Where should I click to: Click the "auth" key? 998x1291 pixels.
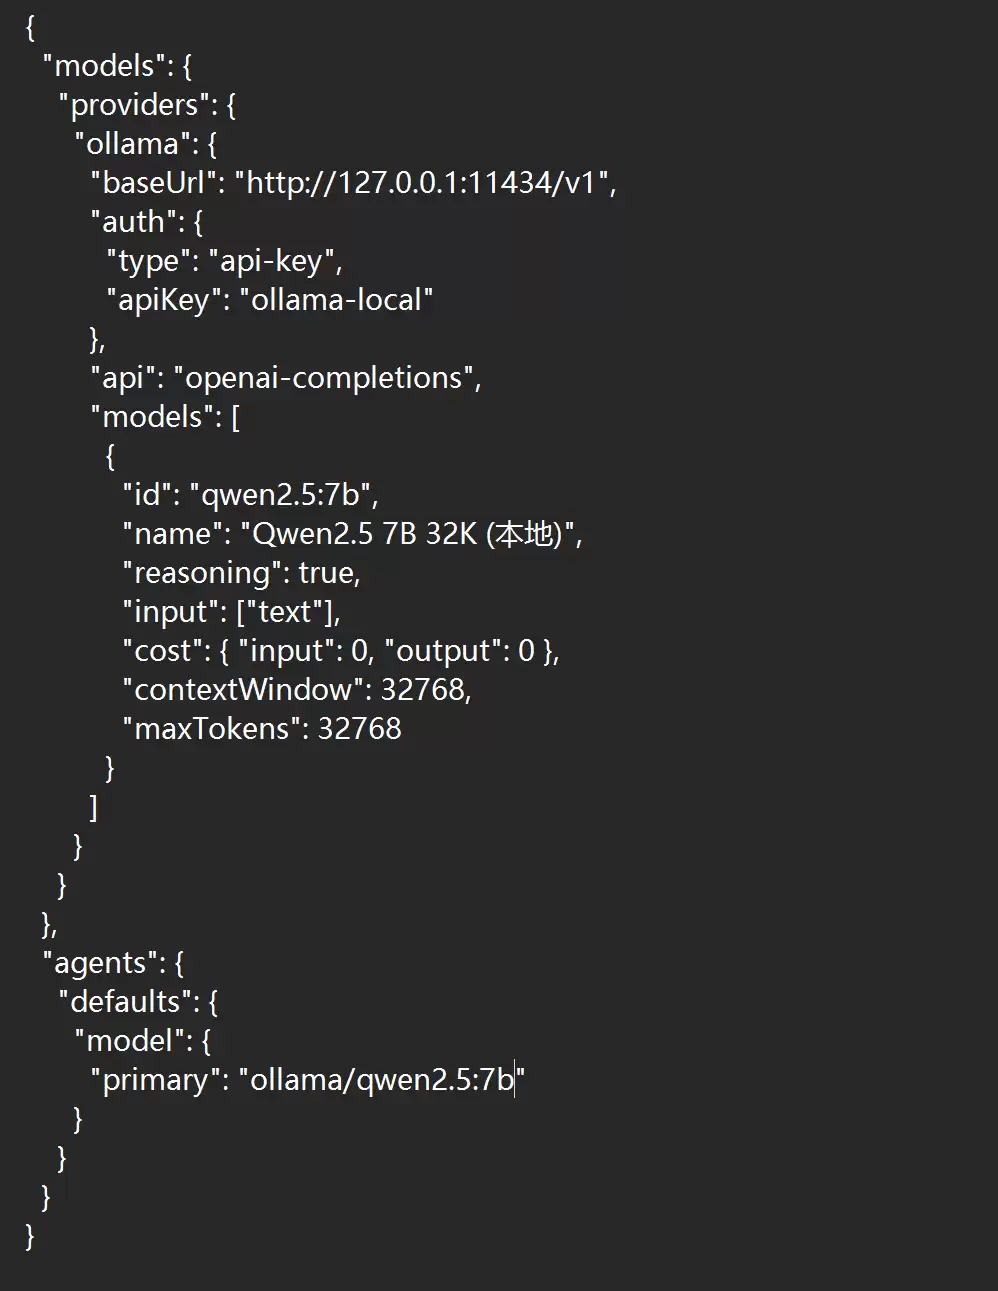133,222
